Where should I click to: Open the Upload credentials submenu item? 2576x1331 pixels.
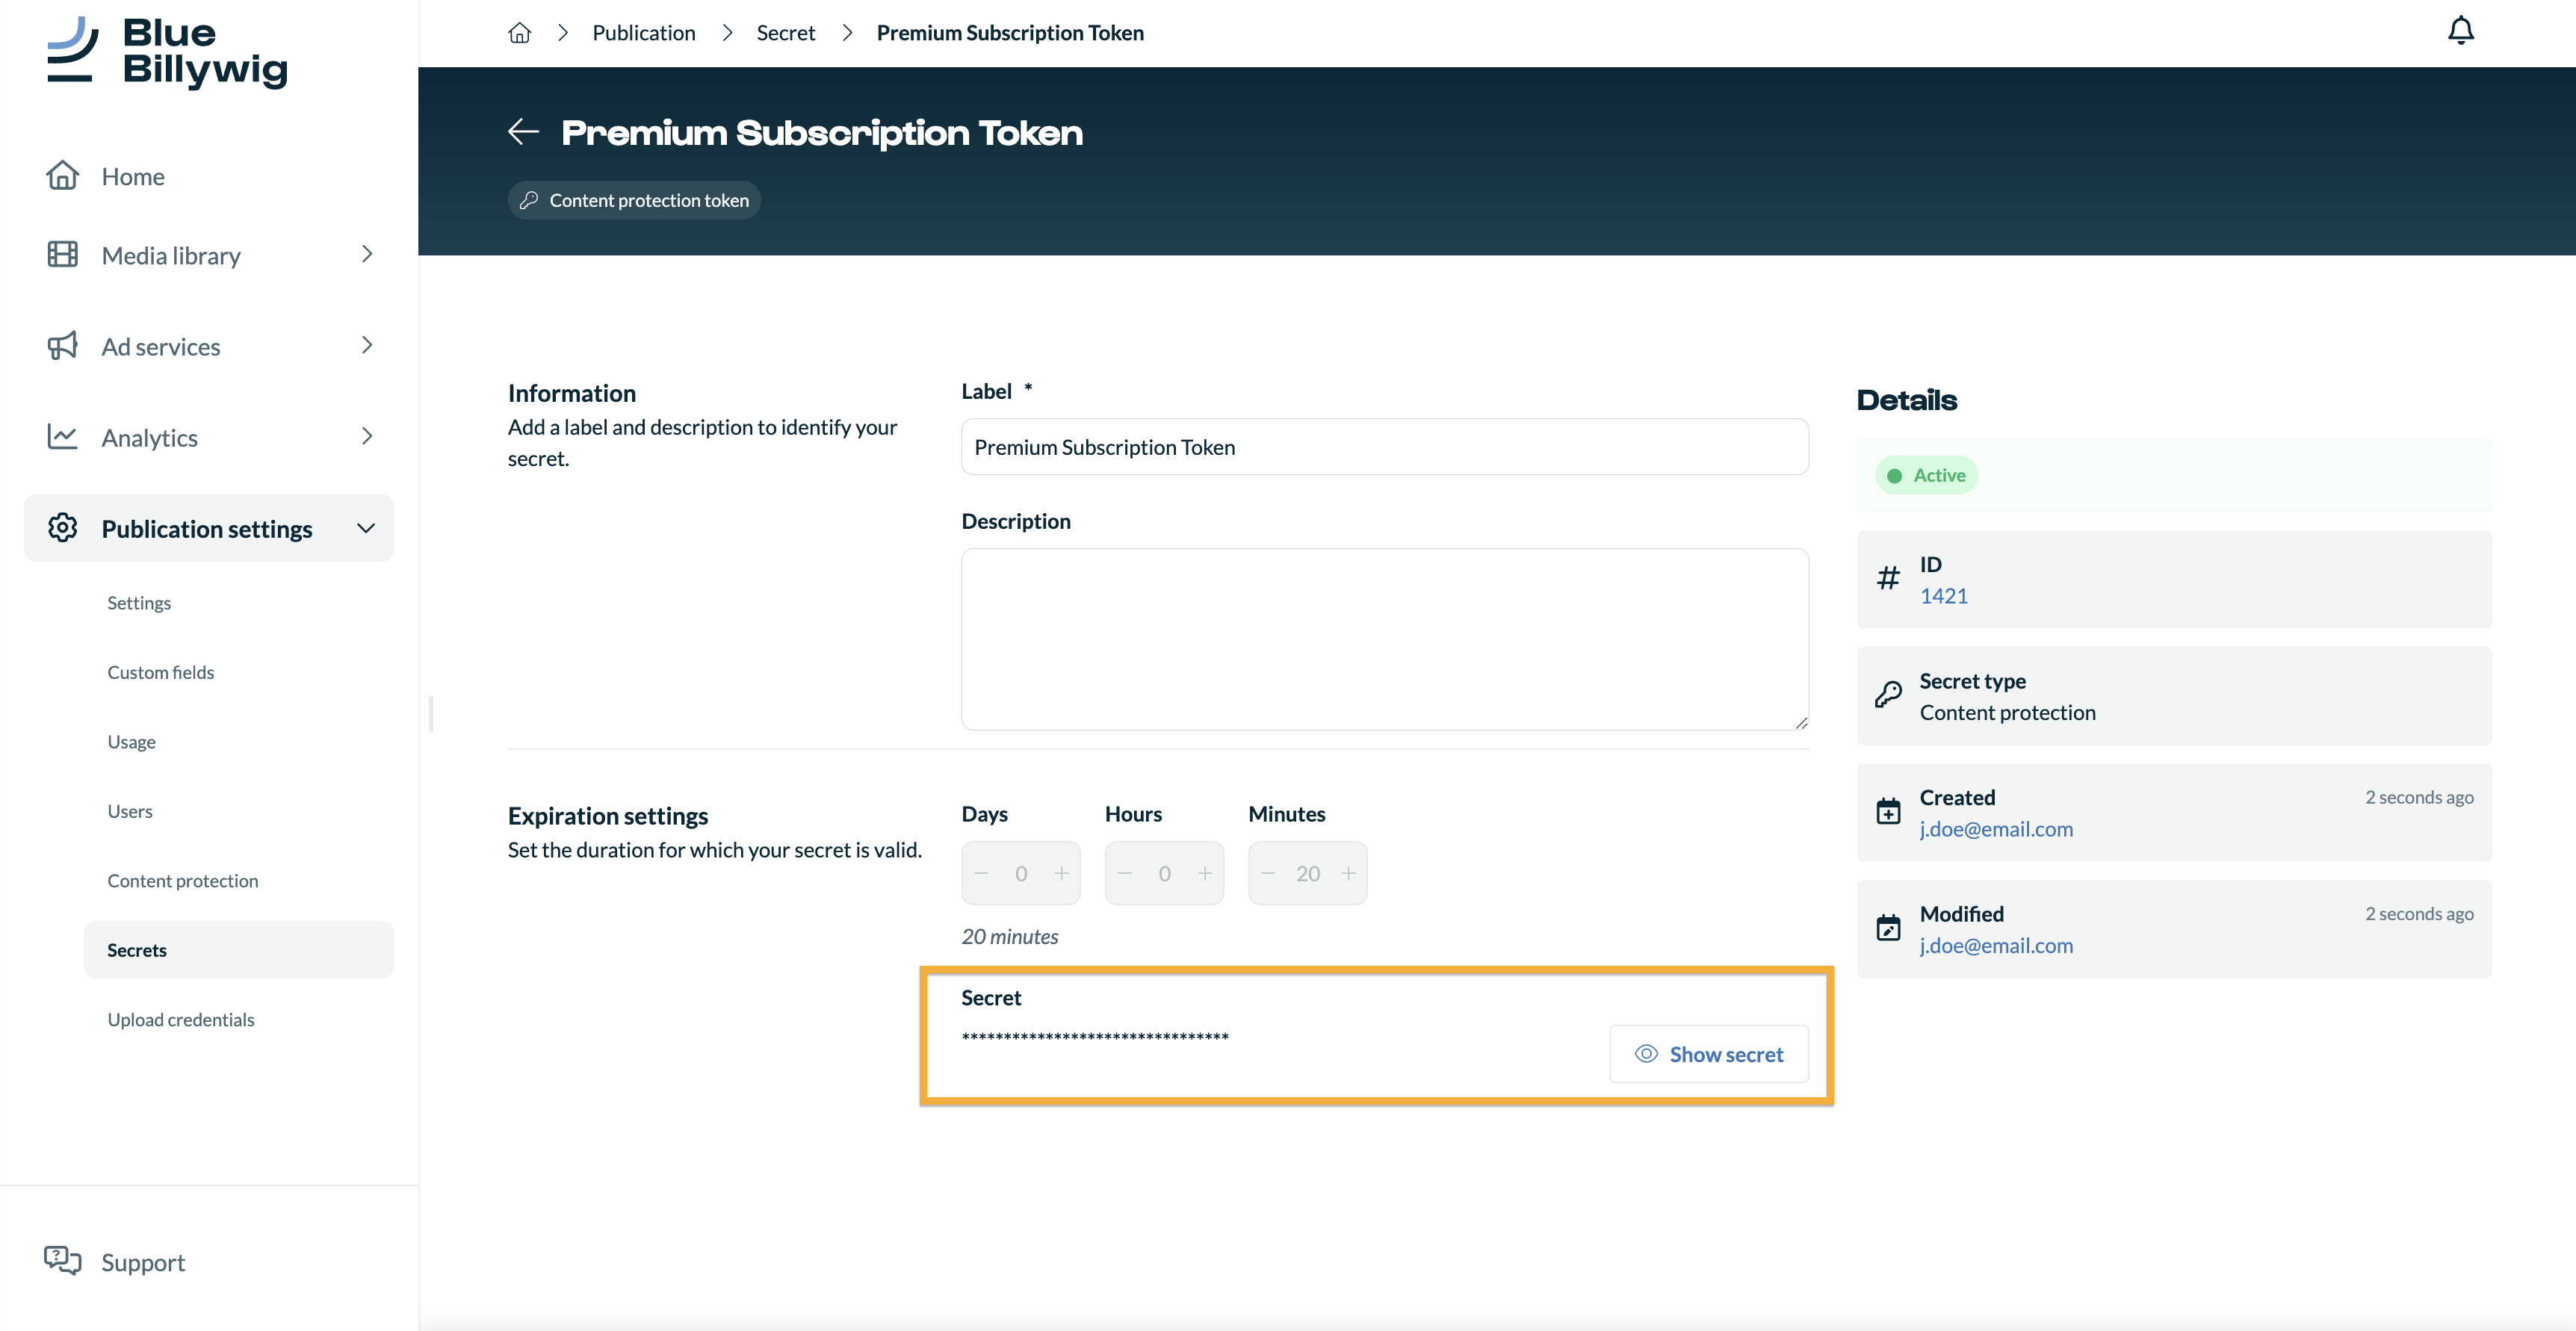(181, 1020)
